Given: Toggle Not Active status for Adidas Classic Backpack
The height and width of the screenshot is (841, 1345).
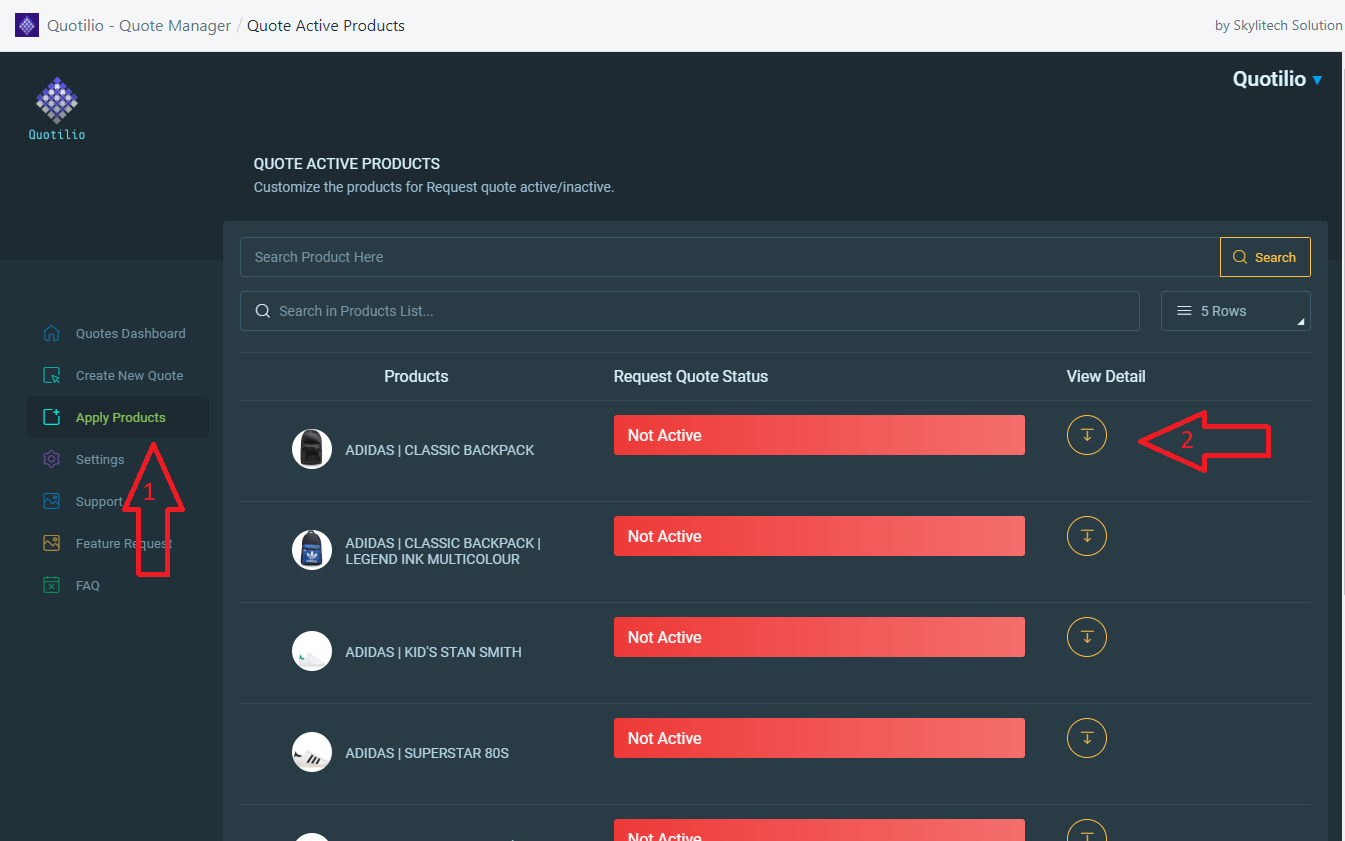Looking at the screenshot, I should point(819,435).
